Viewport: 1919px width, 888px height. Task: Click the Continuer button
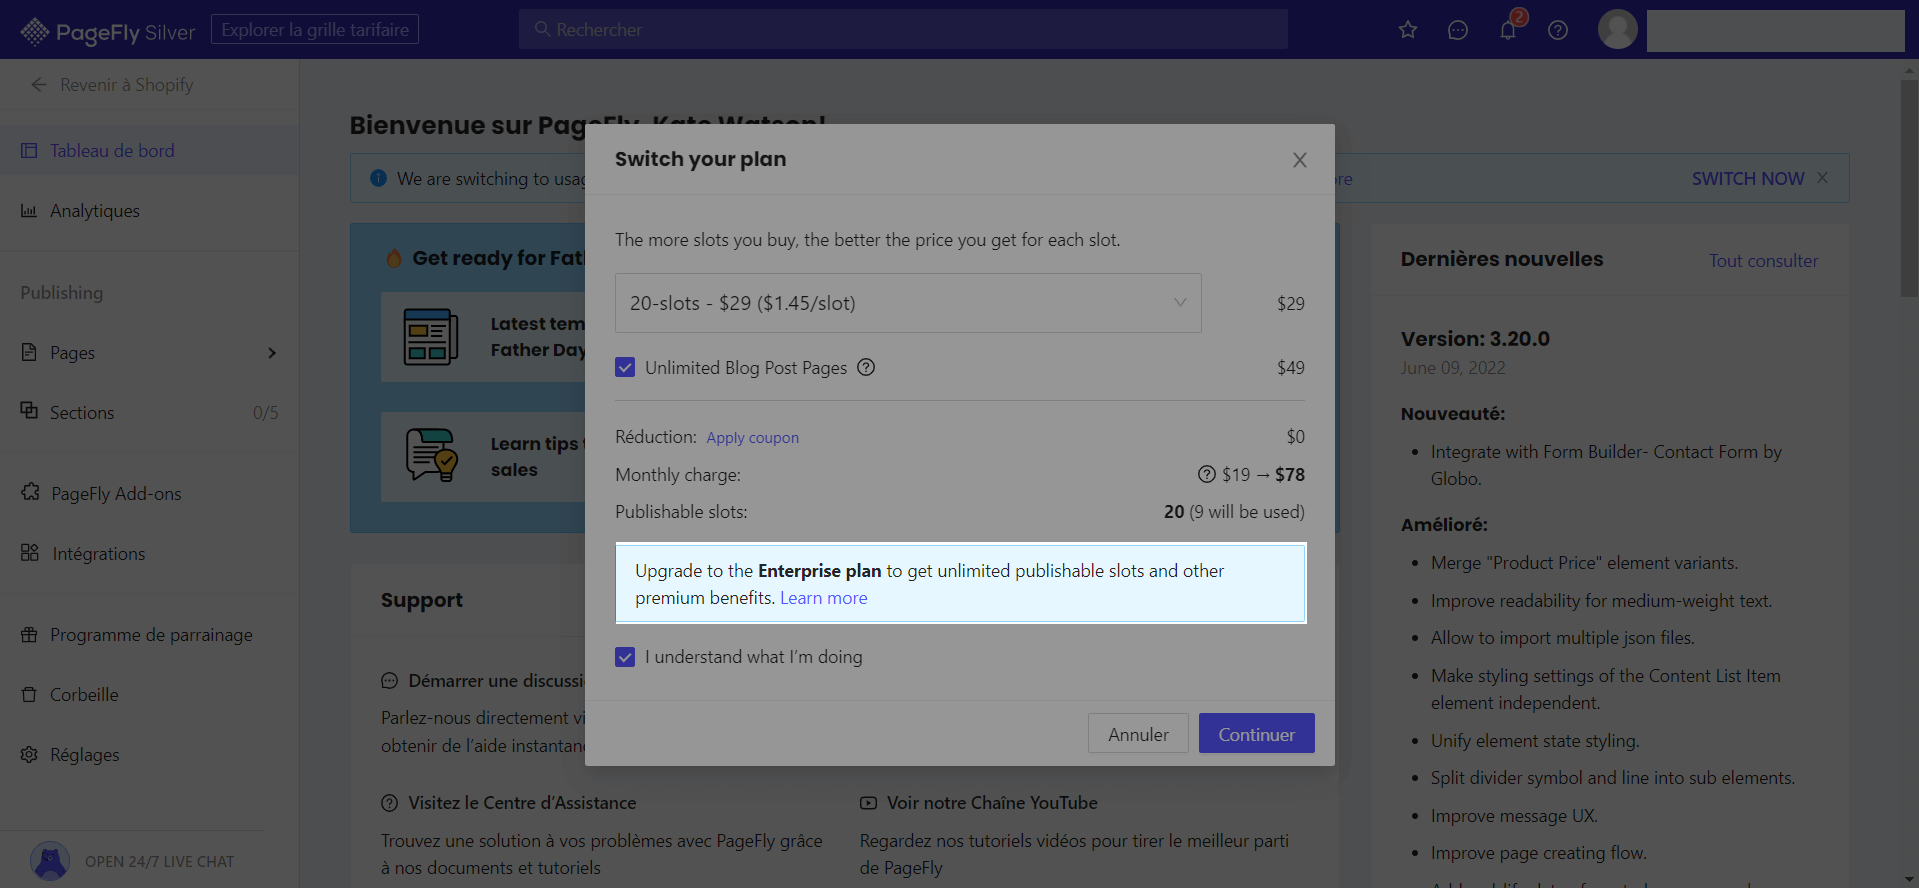click(1257, 734)
